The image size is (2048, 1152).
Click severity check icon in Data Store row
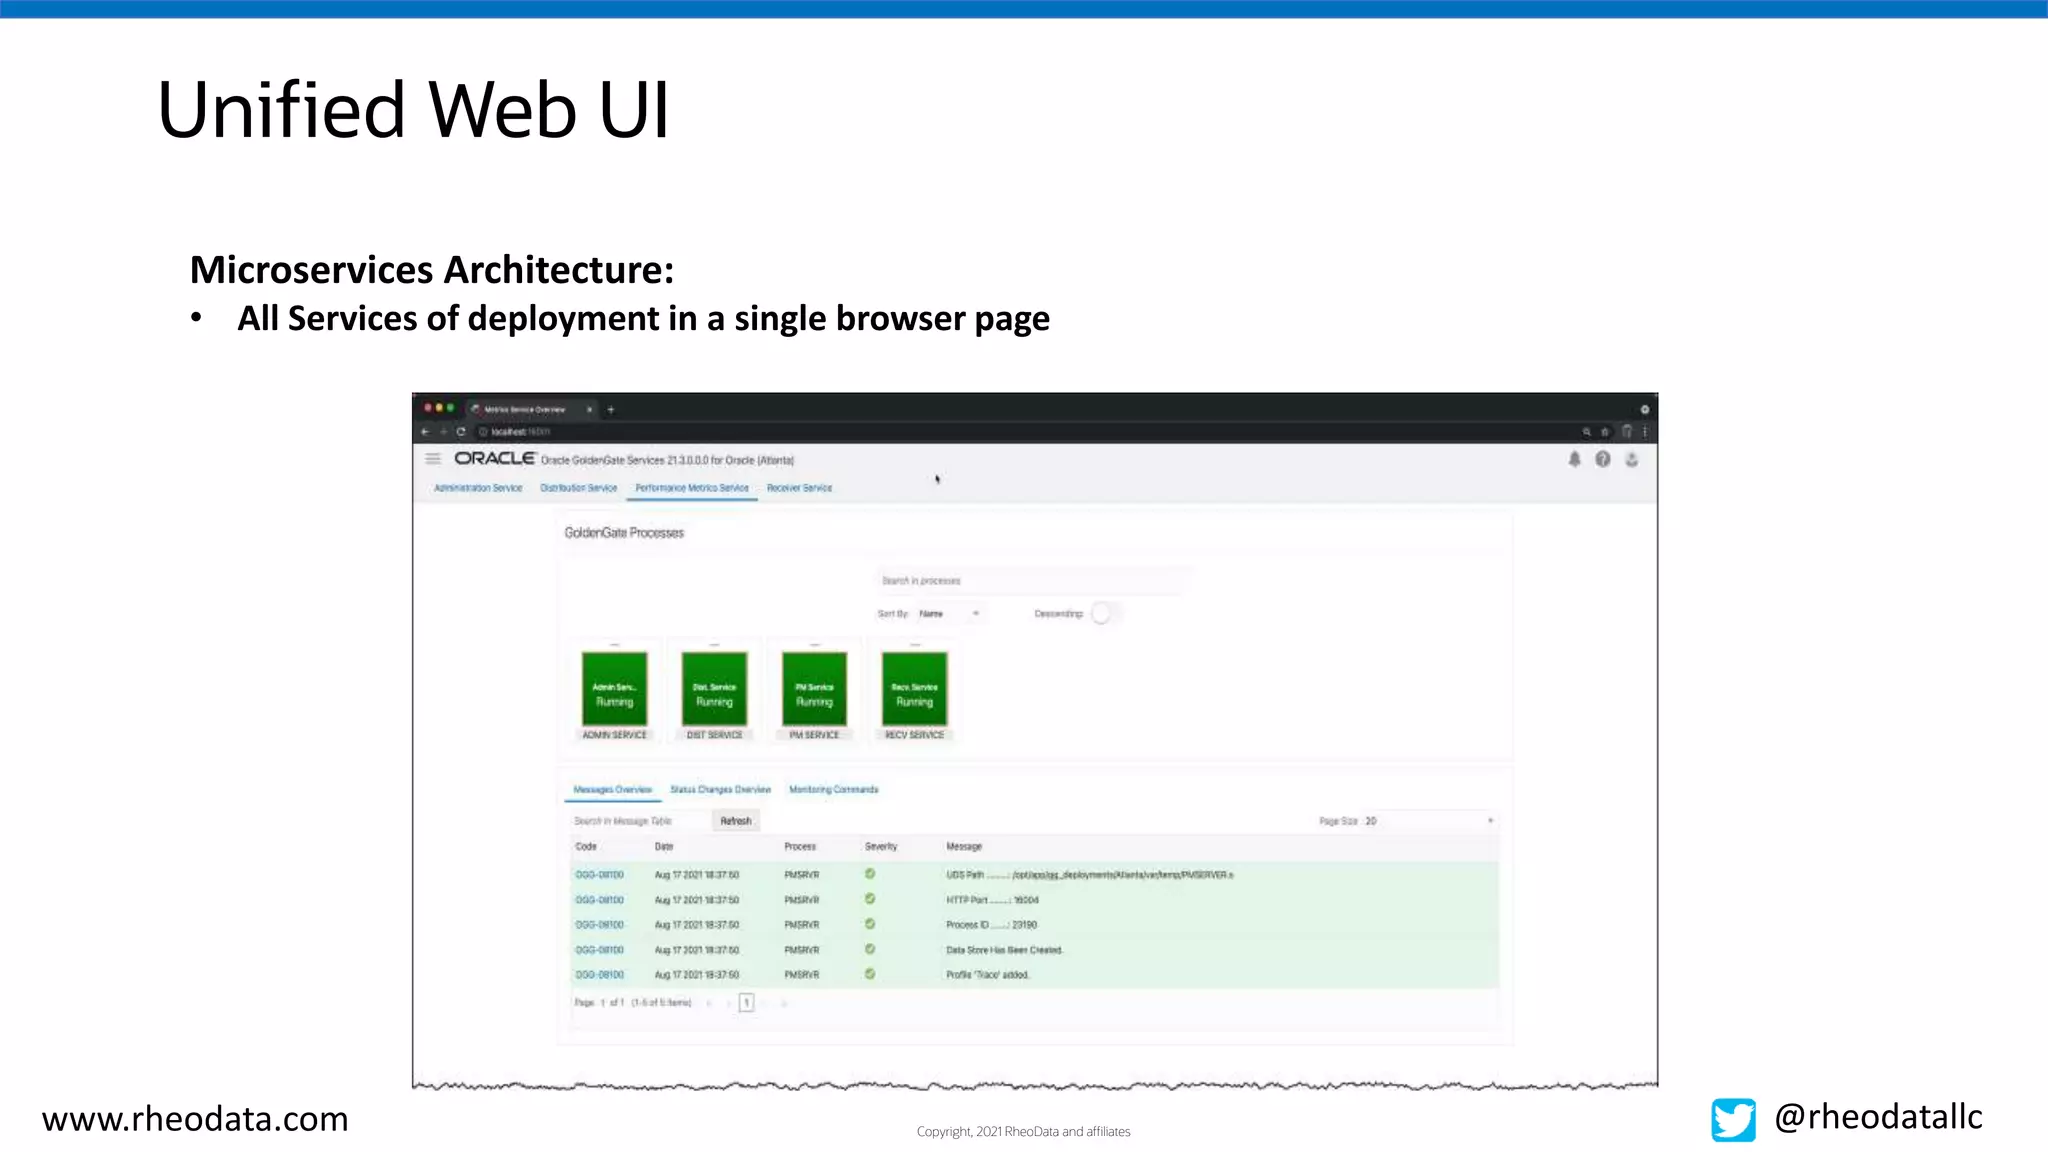tap(870, 949)
